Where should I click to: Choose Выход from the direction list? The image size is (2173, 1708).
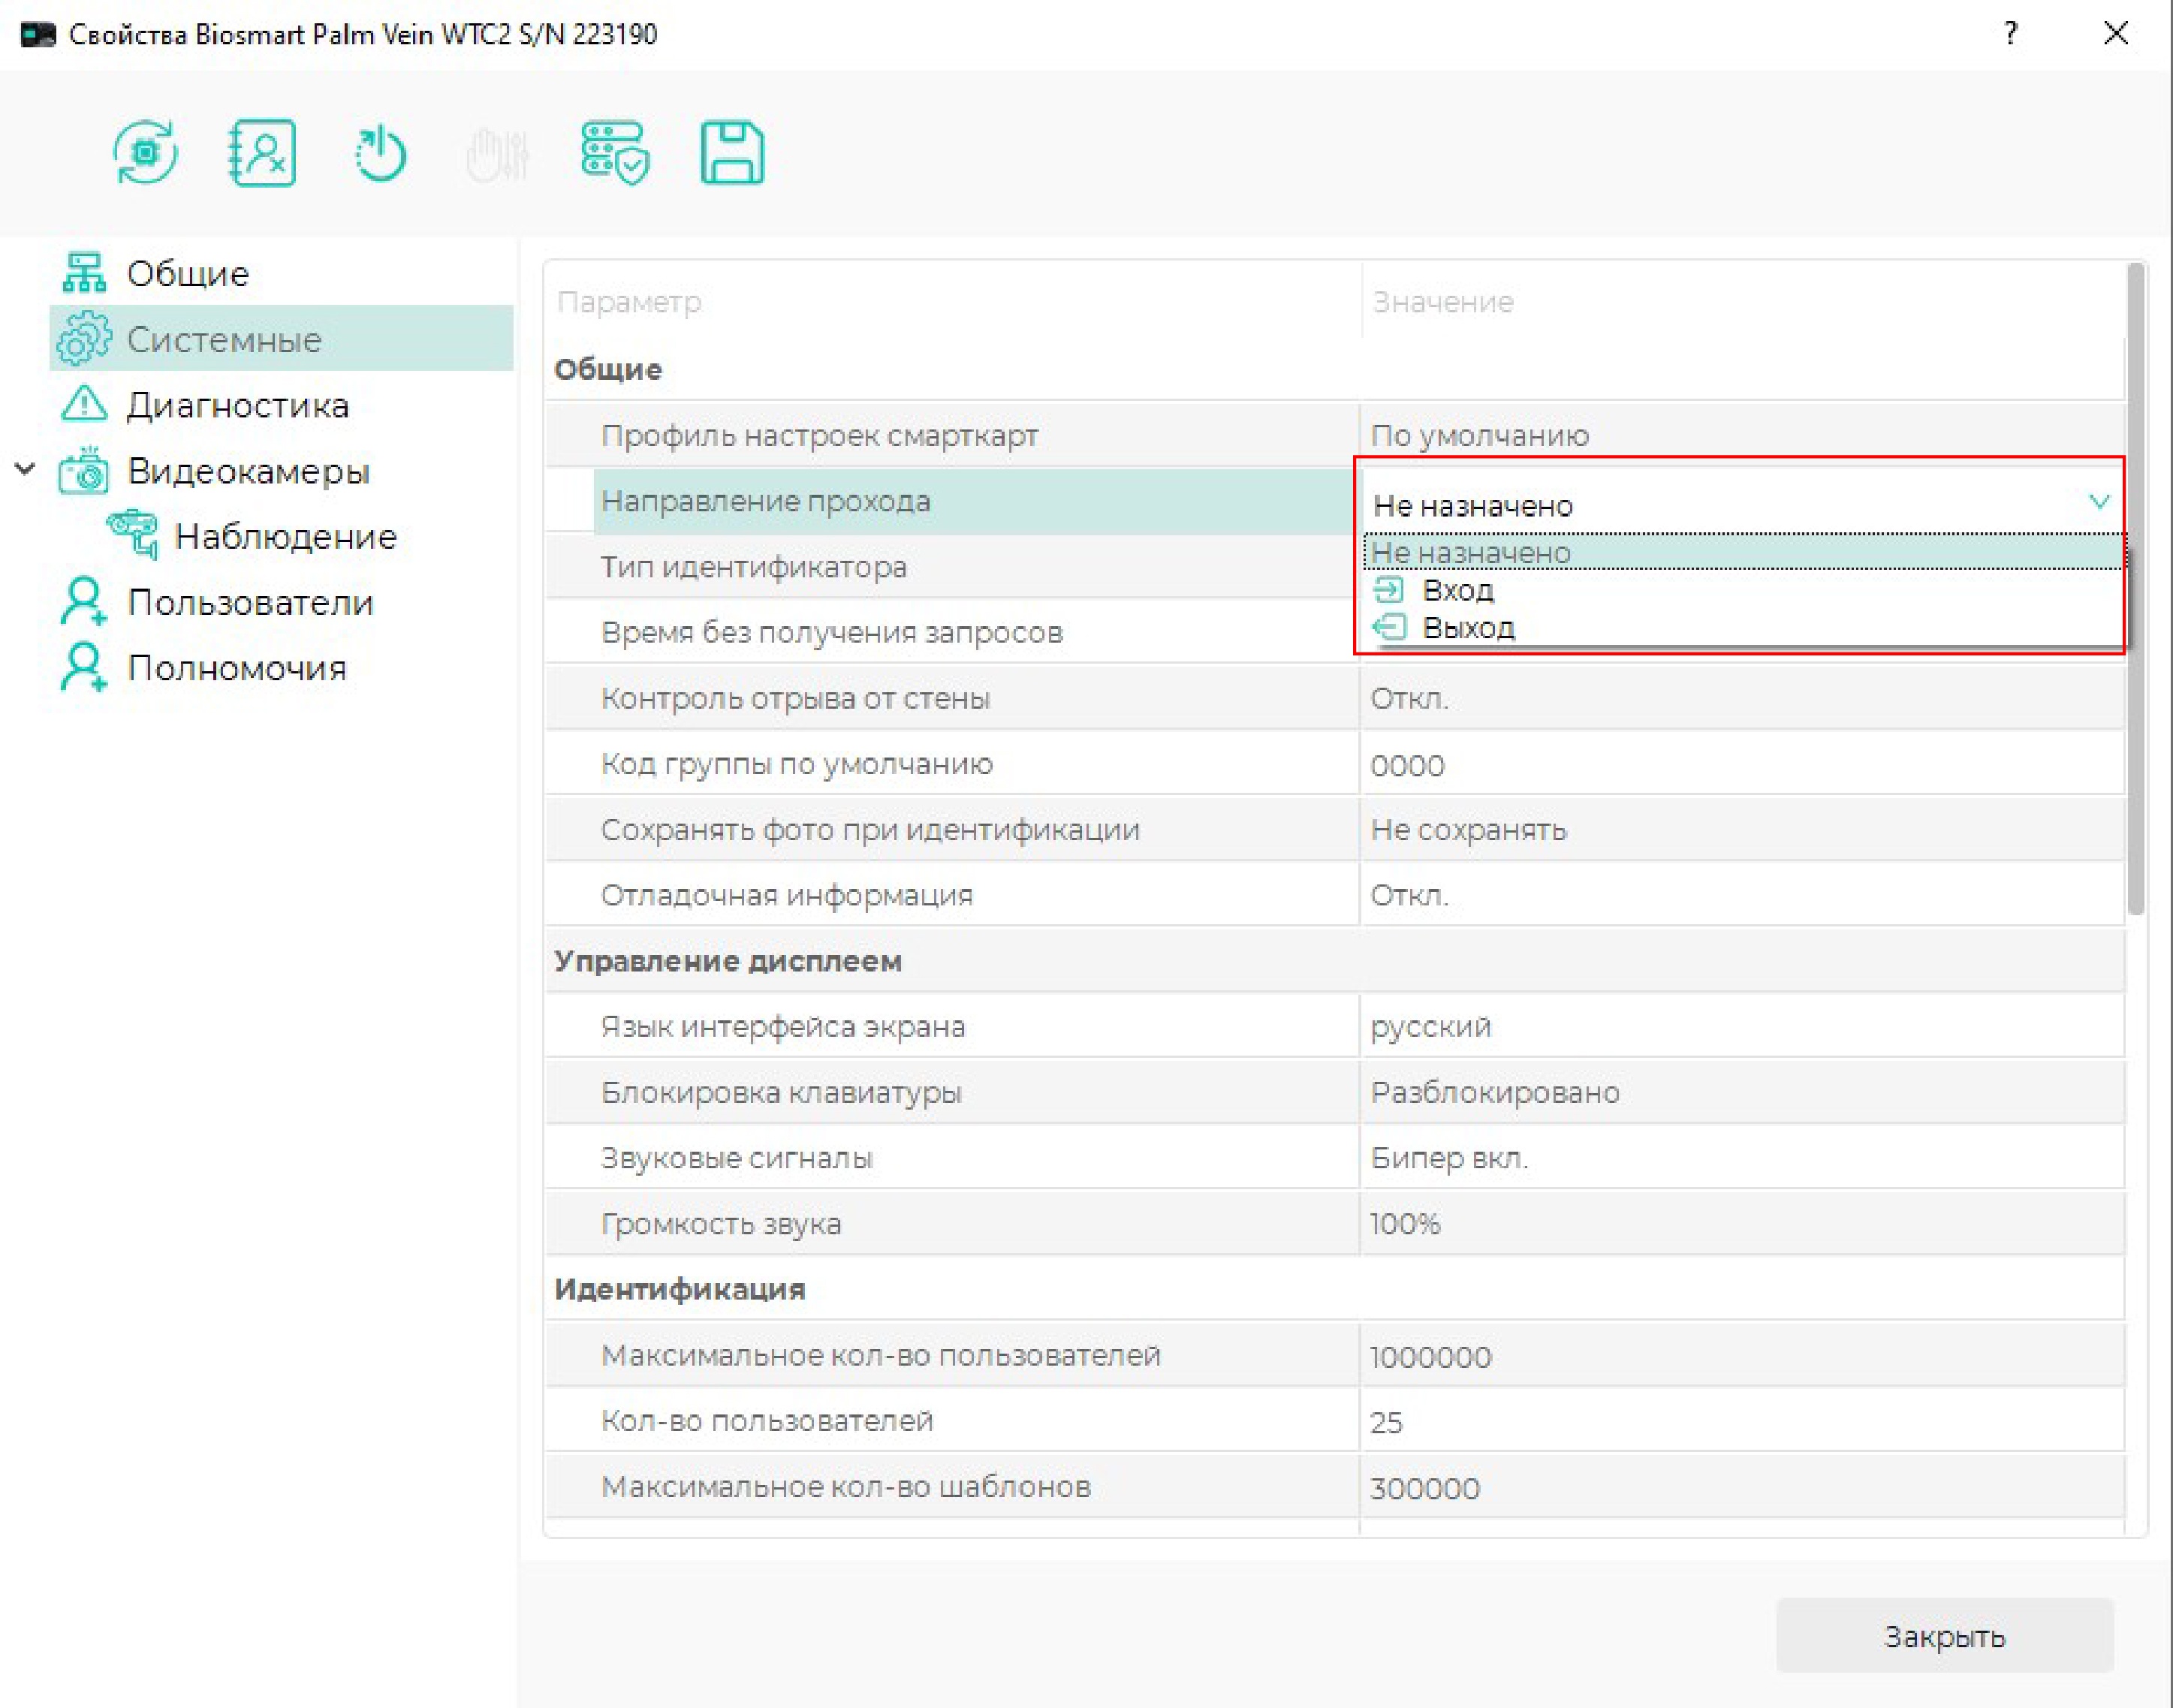tap(1744, 628)
